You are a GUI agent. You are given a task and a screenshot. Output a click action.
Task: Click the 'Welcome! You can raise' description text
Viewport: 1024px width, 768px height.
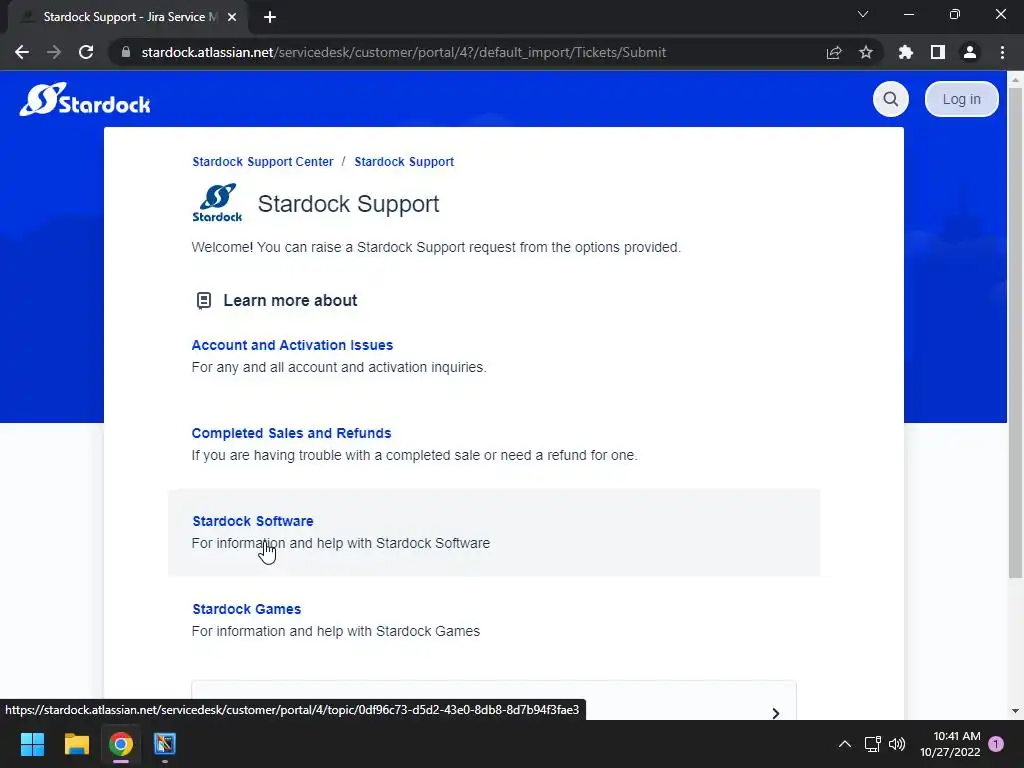pyautogui.click(x=436, y=248)
